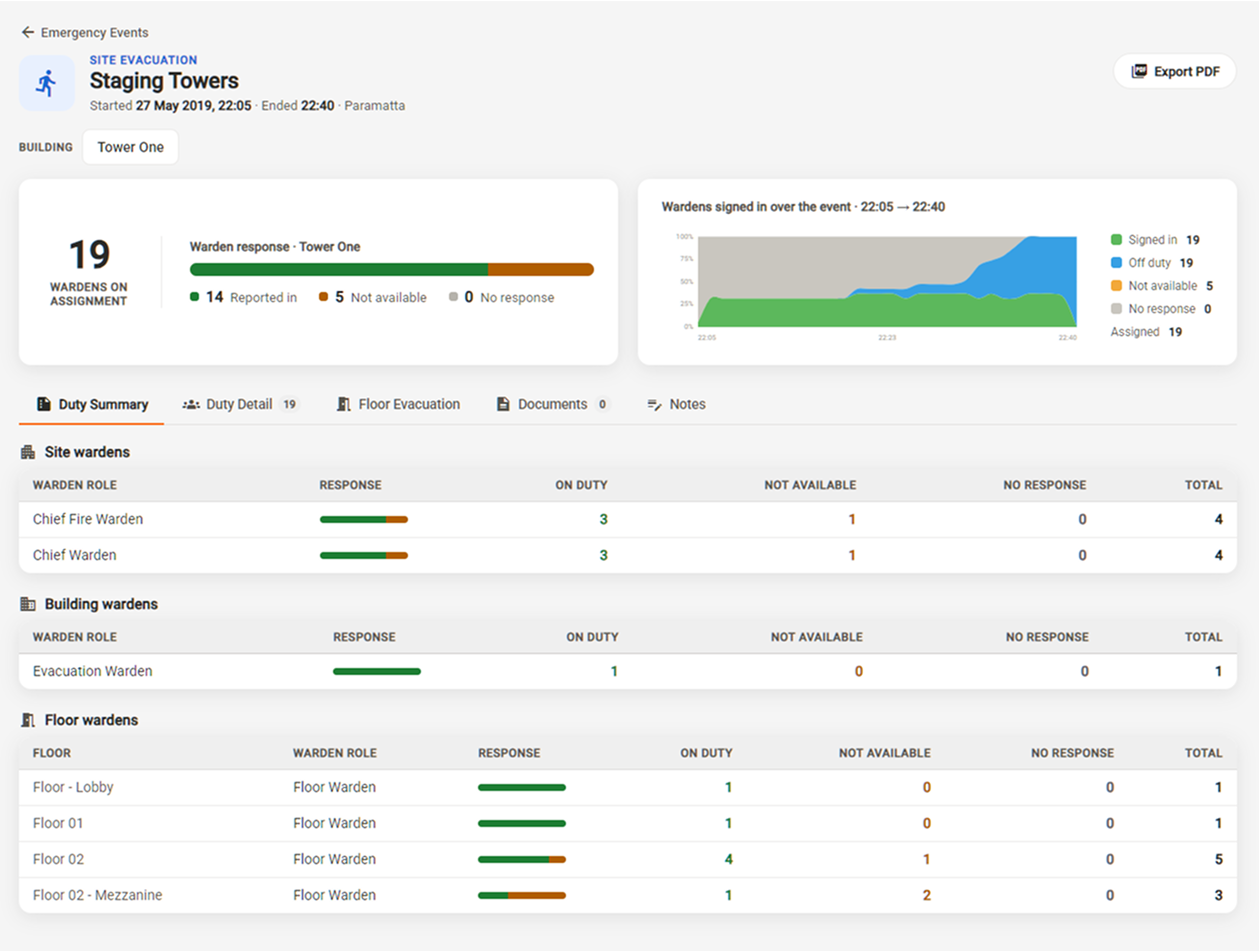1259x951 pixels.
Task: Click the Floor Evacuation door icon
Action: (344, 405)
